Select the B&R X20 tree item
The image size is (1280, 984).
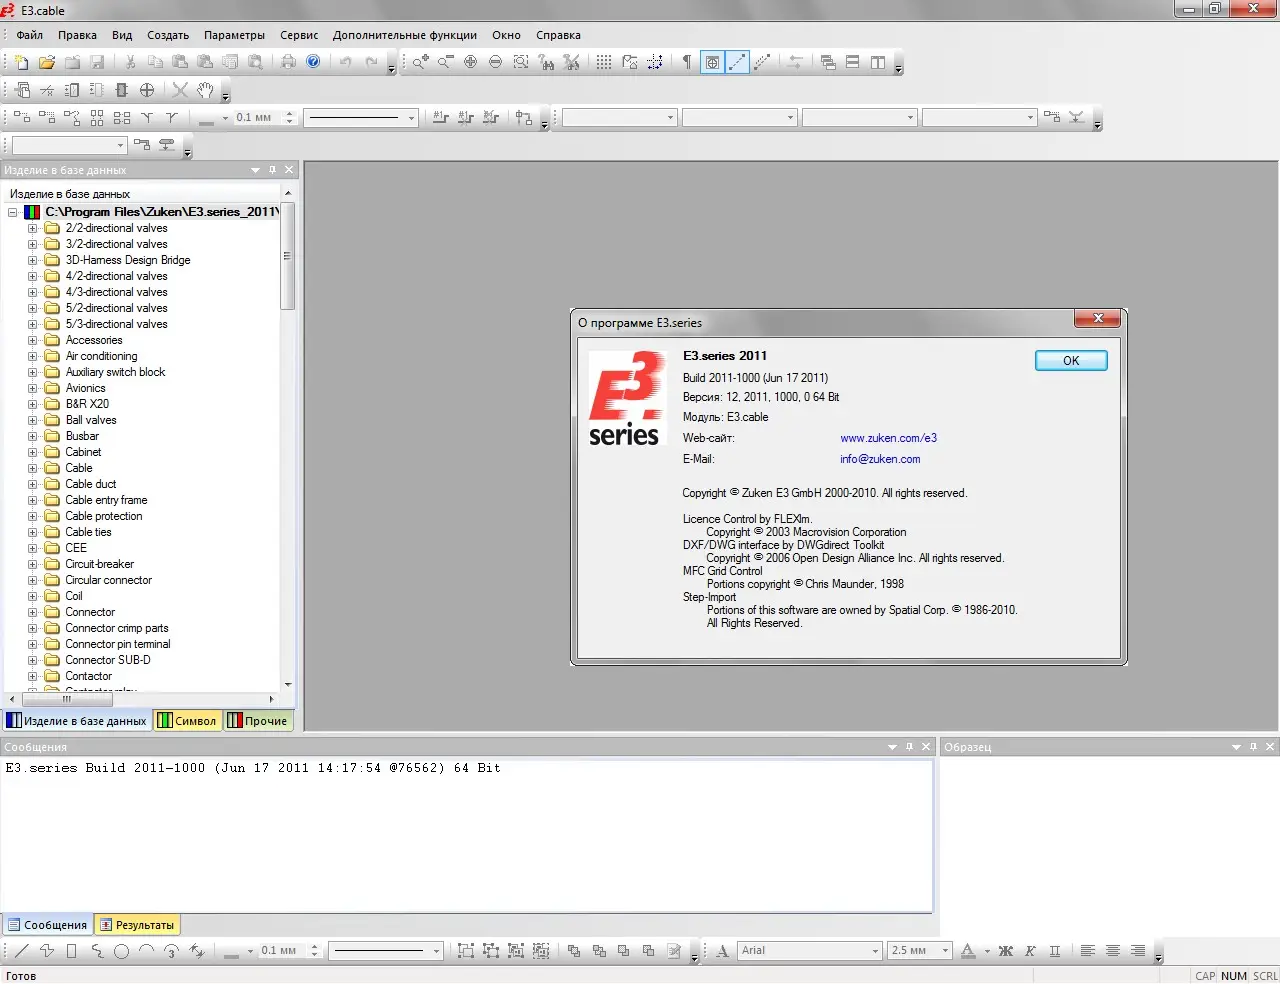coord(87,404)
